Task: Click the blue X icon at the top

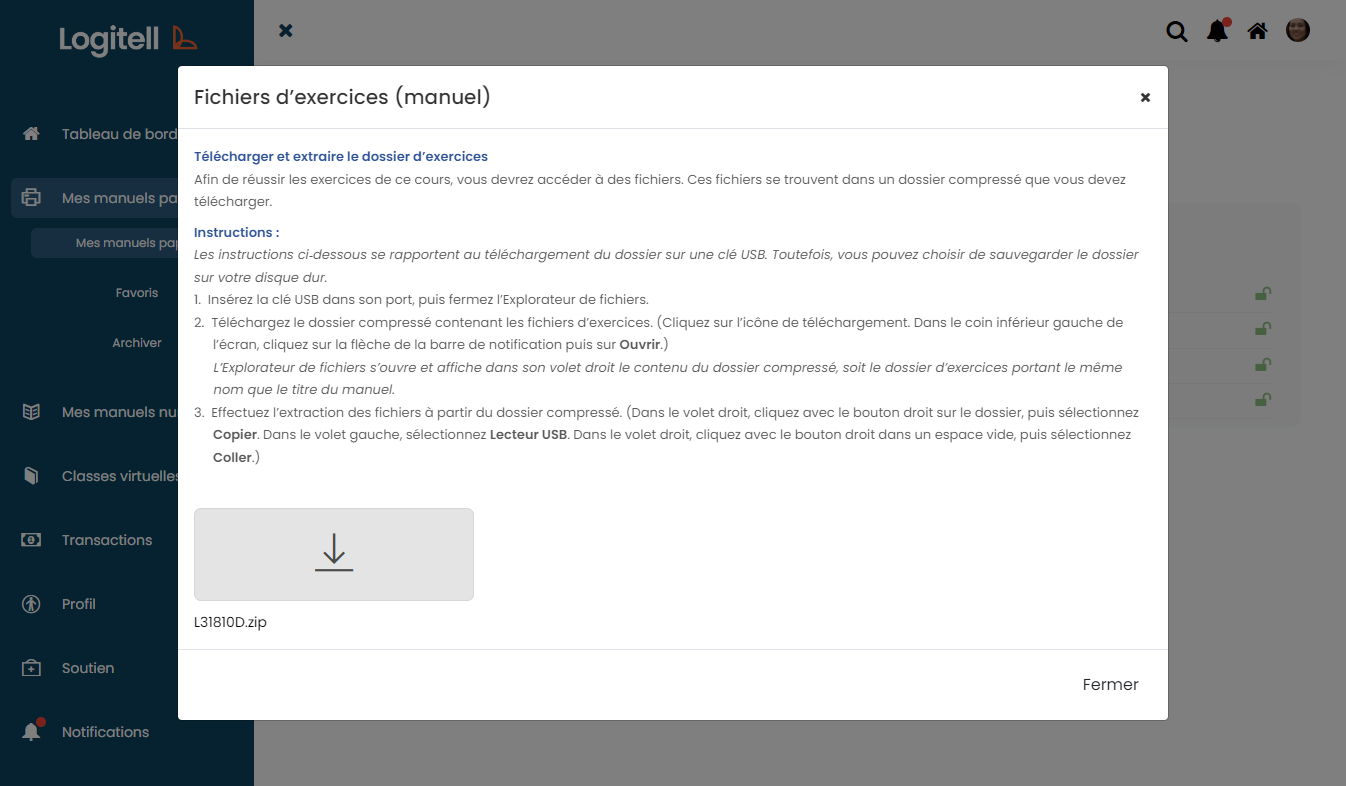Action: tap(286, 30)
